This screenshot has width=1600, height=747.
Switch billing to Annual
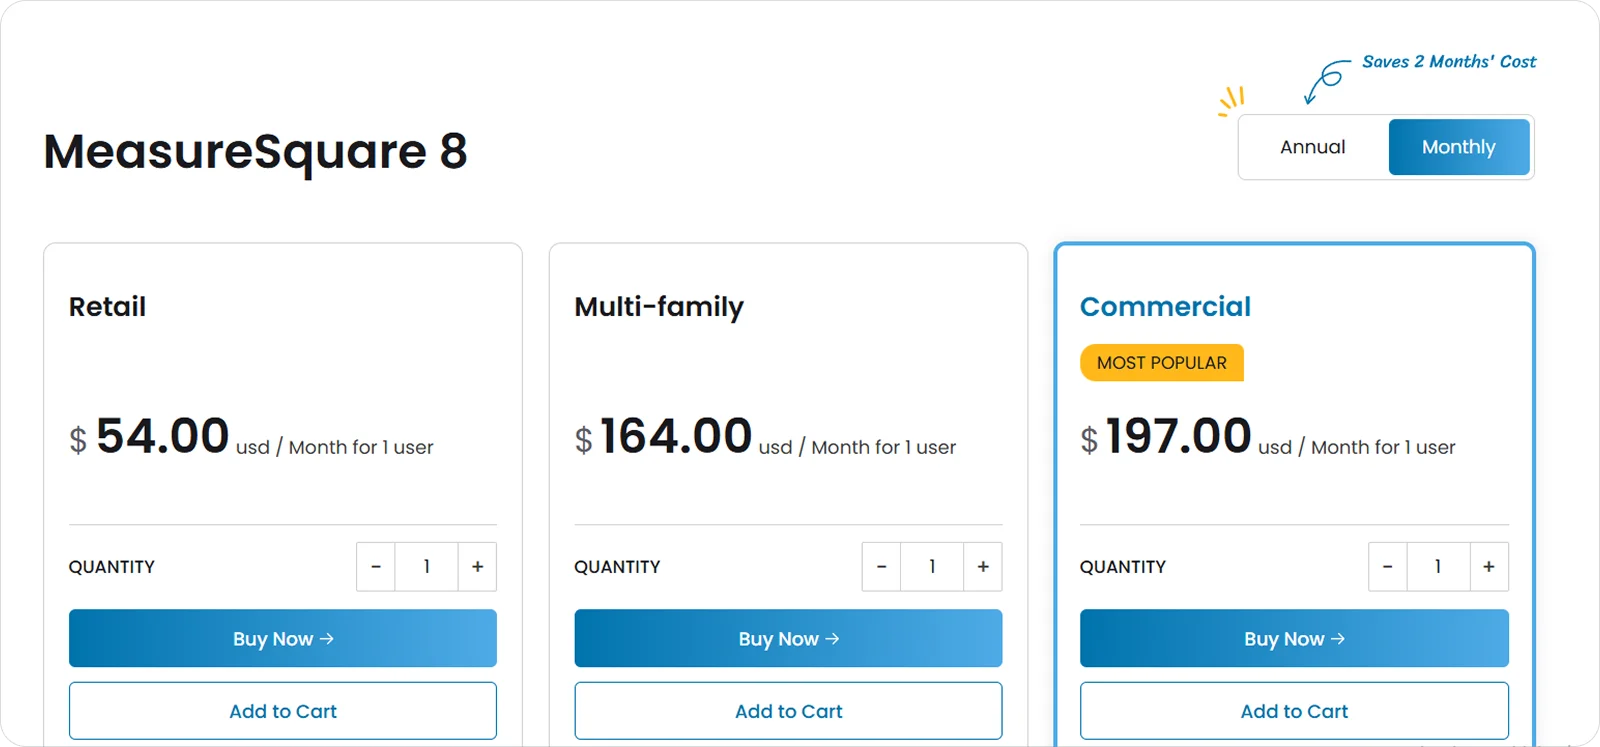(x=1313, y=147)
